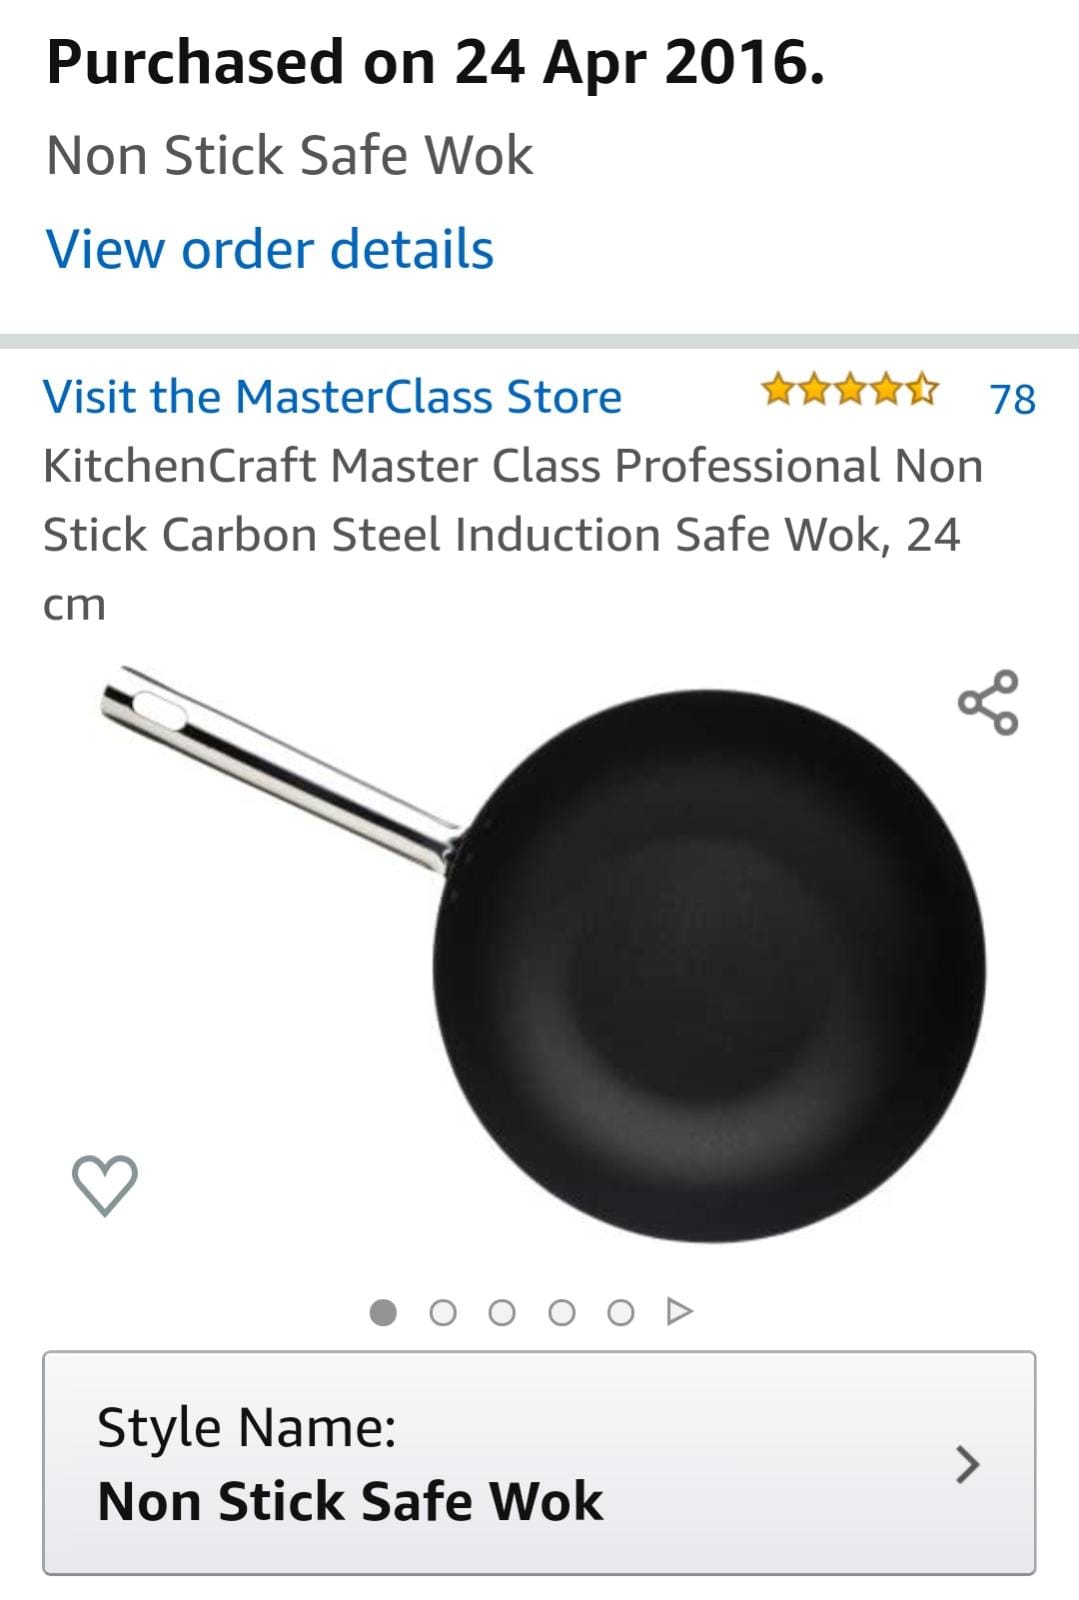
Task: Tap the share icon on product image
Action: [988, 703]
